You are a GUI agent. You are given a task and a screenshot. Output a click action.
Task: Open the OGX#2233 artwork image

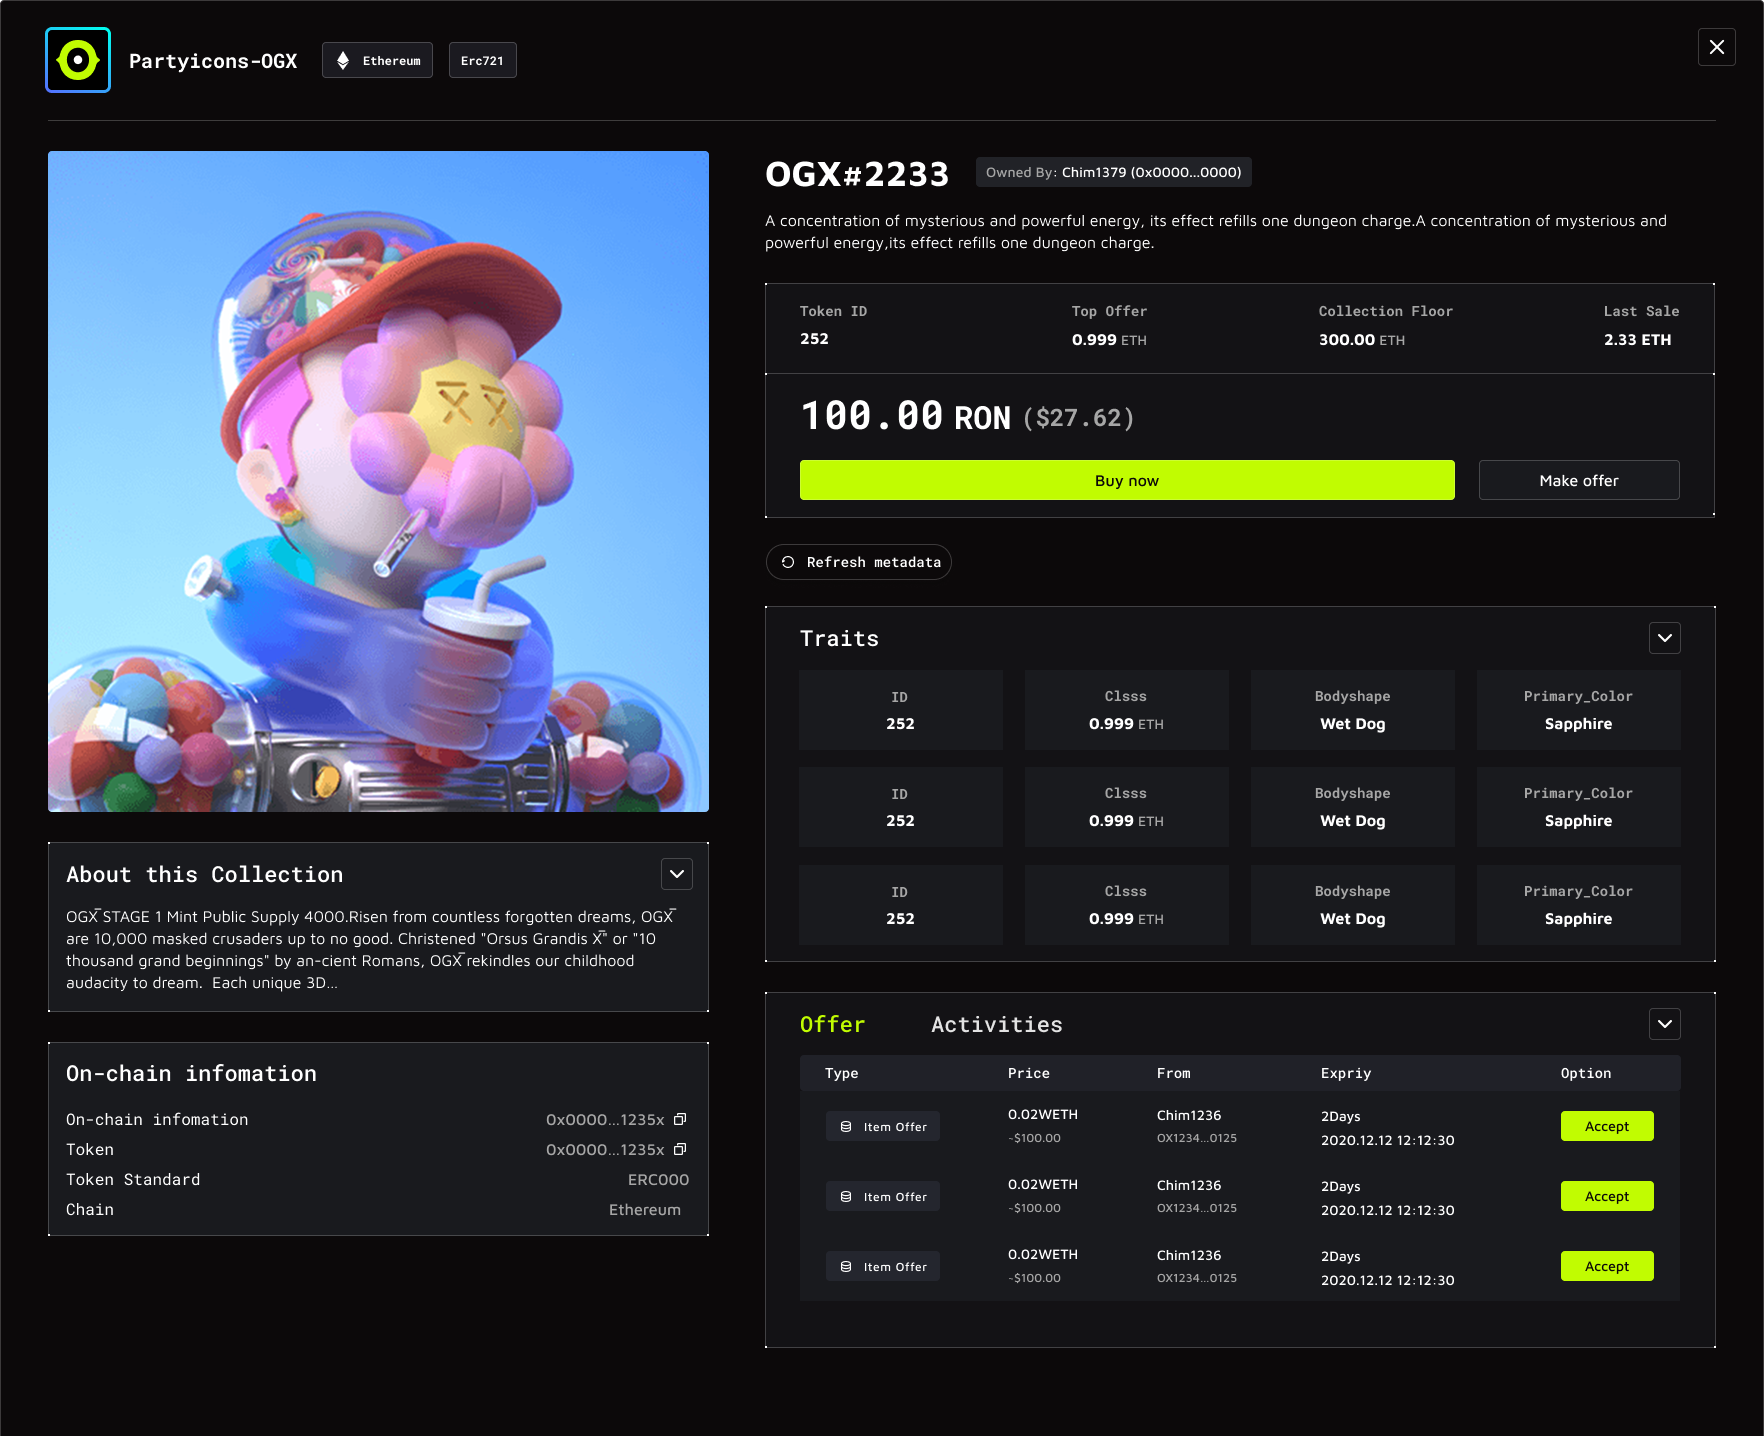pyautogui.click(x=378, y=481)
